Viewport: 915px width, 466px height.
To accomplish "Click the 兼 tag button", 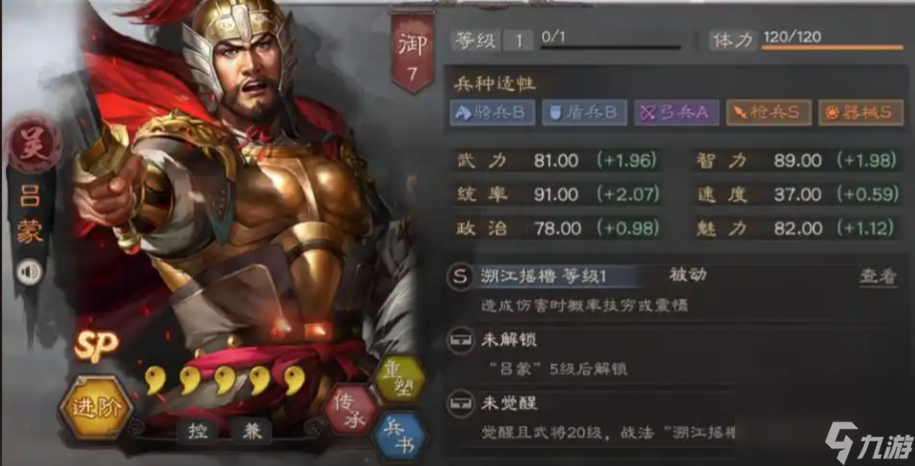I will tap(252, 432).
